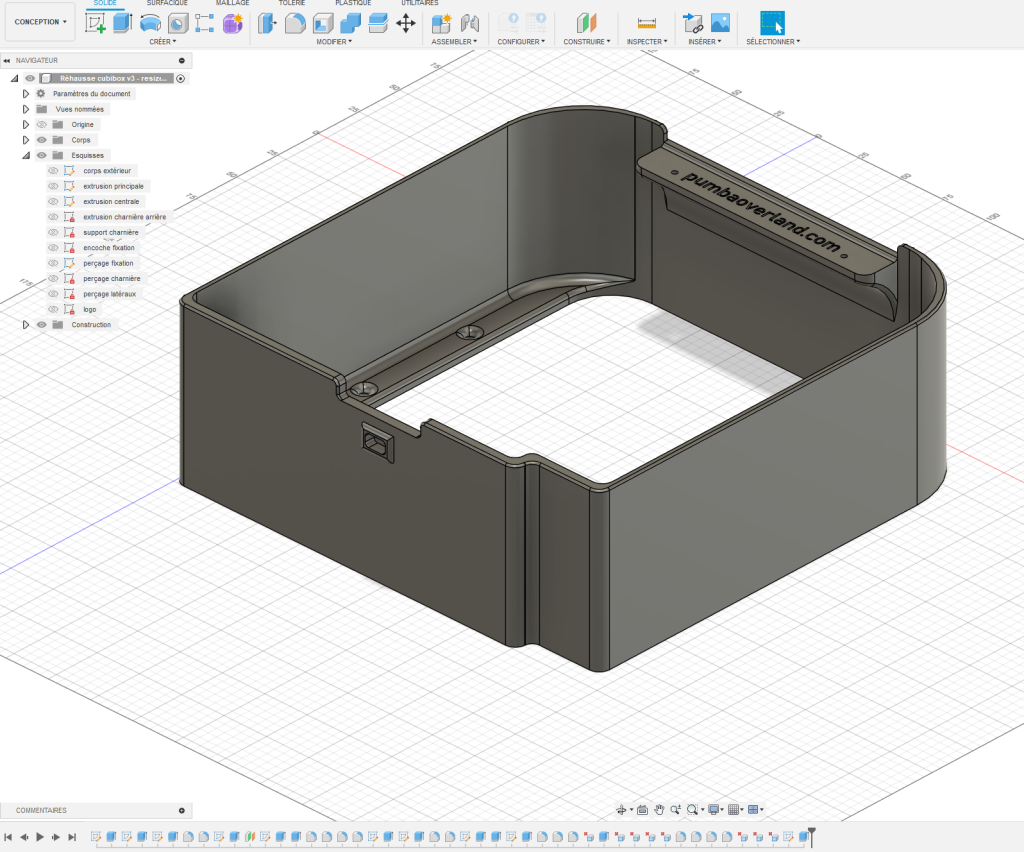The width and height of the screenshot is (1024, 852).
Task: Switch to the TÔLERIE tab
Action: (x=292, y=3)
